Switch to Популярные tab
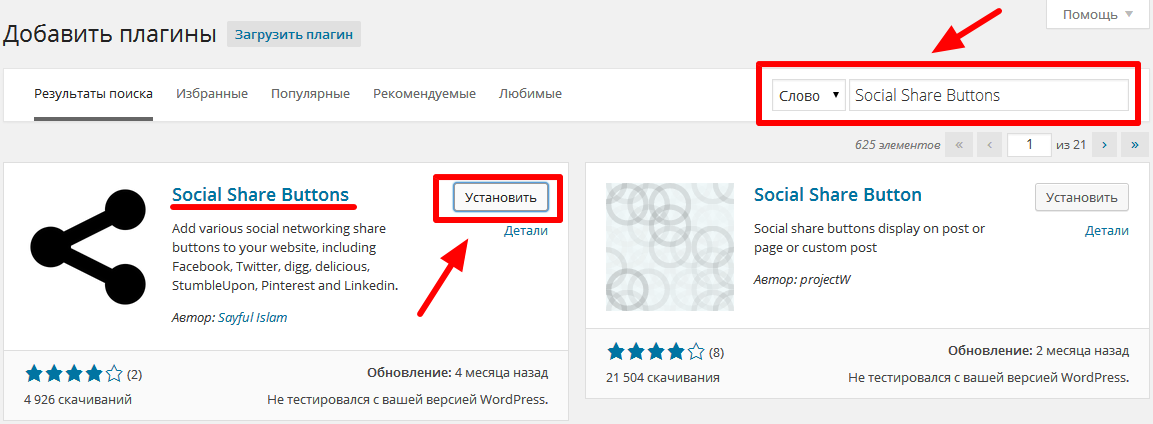The width and height of the screenshot is (1153, 424). pos(310,94)
